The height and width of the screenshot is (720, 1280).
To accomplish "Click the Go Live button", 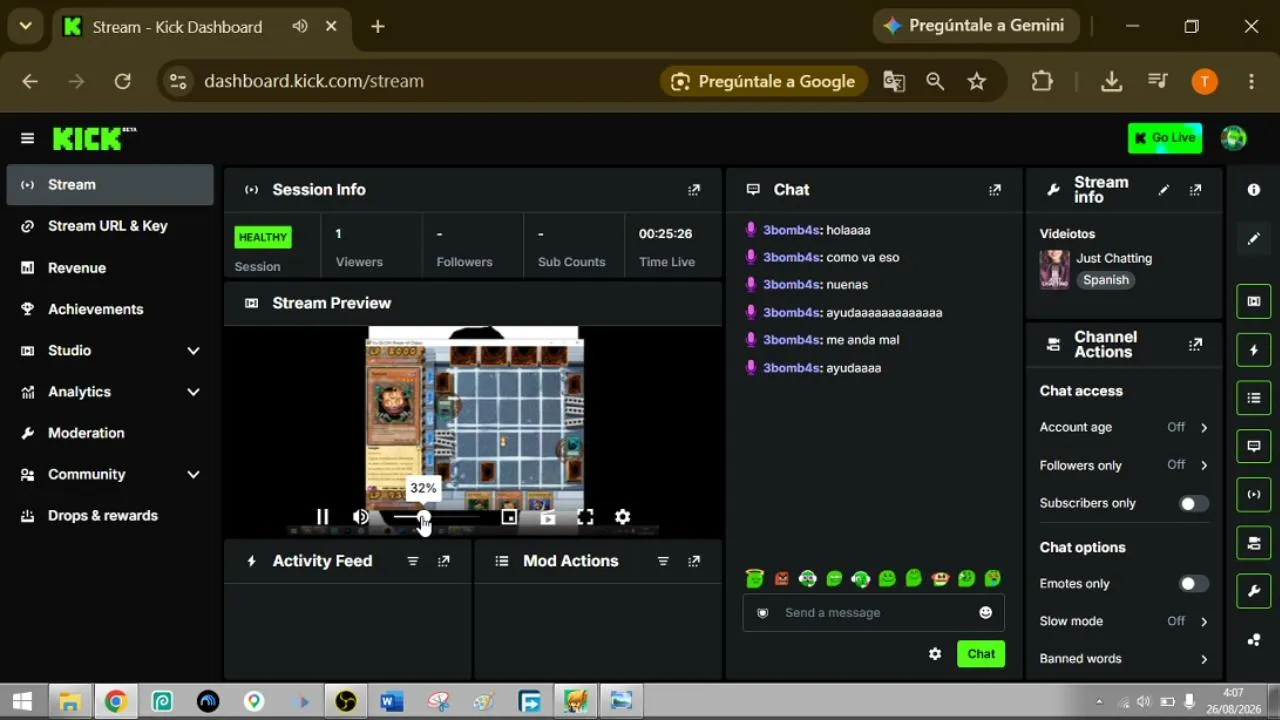I will (x=1165, y=138).
